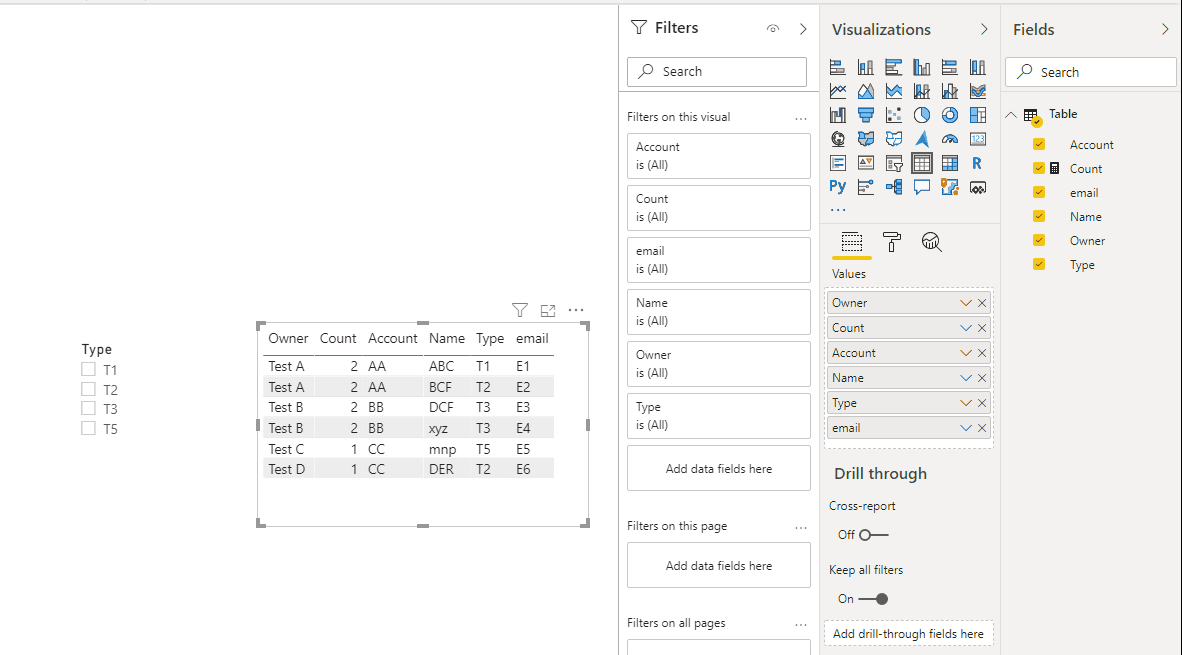The image size is (1182, 655).
Task: Select the stacked column chart visualization
Action: coord(865,67)
